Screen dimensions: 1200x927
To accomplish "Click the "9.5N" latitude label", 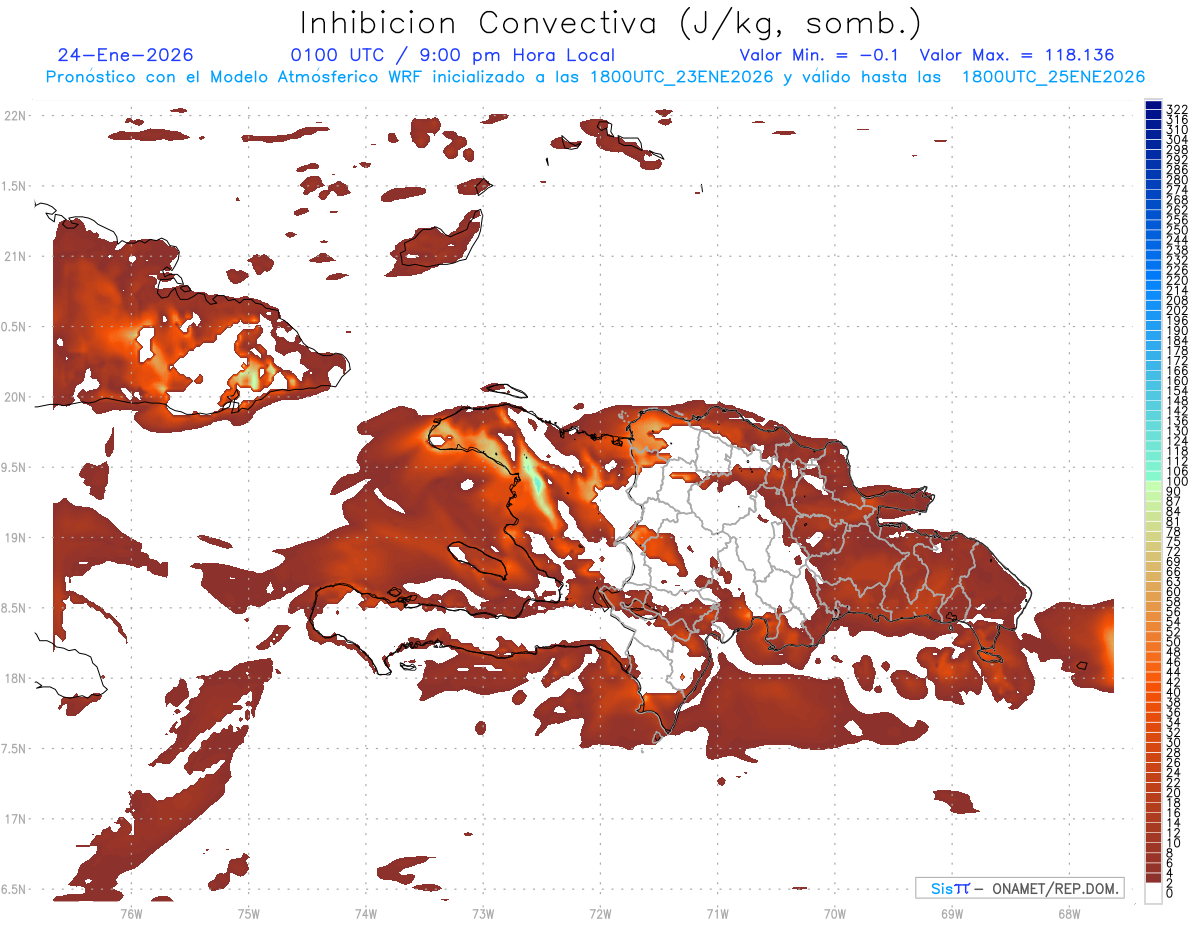I will pos(15,467).
